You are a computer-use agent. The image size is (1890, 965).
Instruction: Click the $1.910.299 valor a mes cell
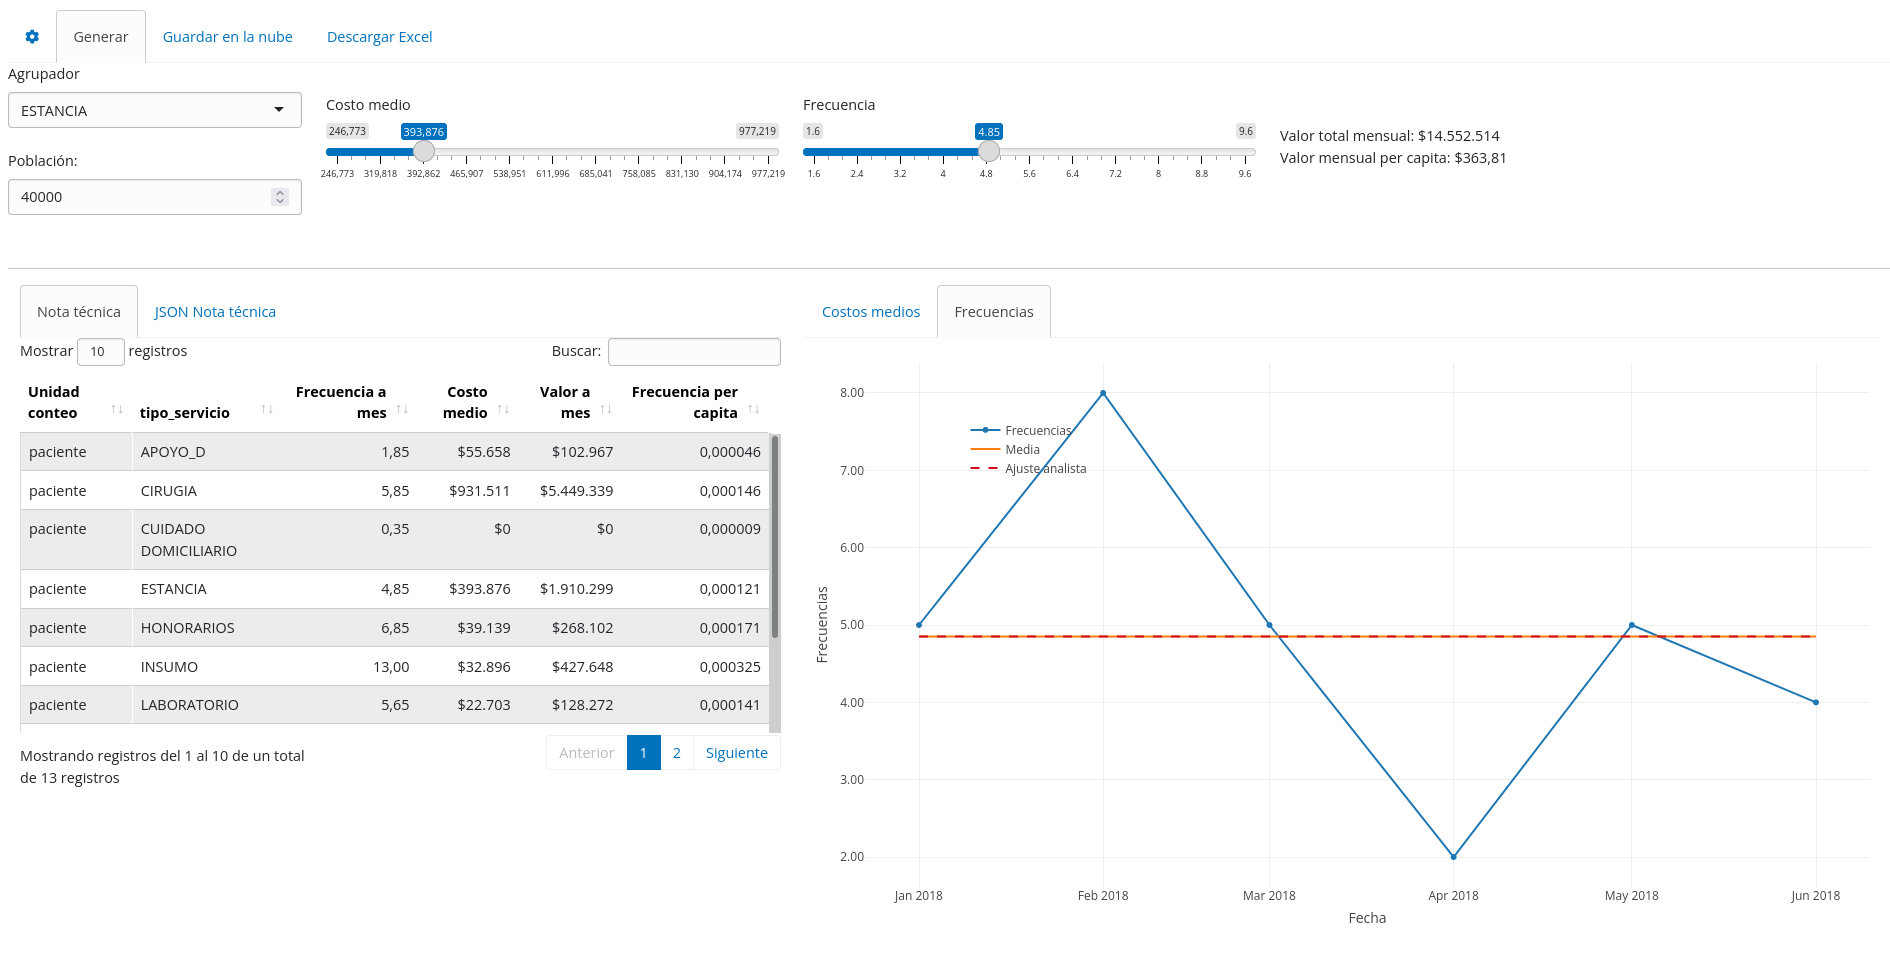576,589
